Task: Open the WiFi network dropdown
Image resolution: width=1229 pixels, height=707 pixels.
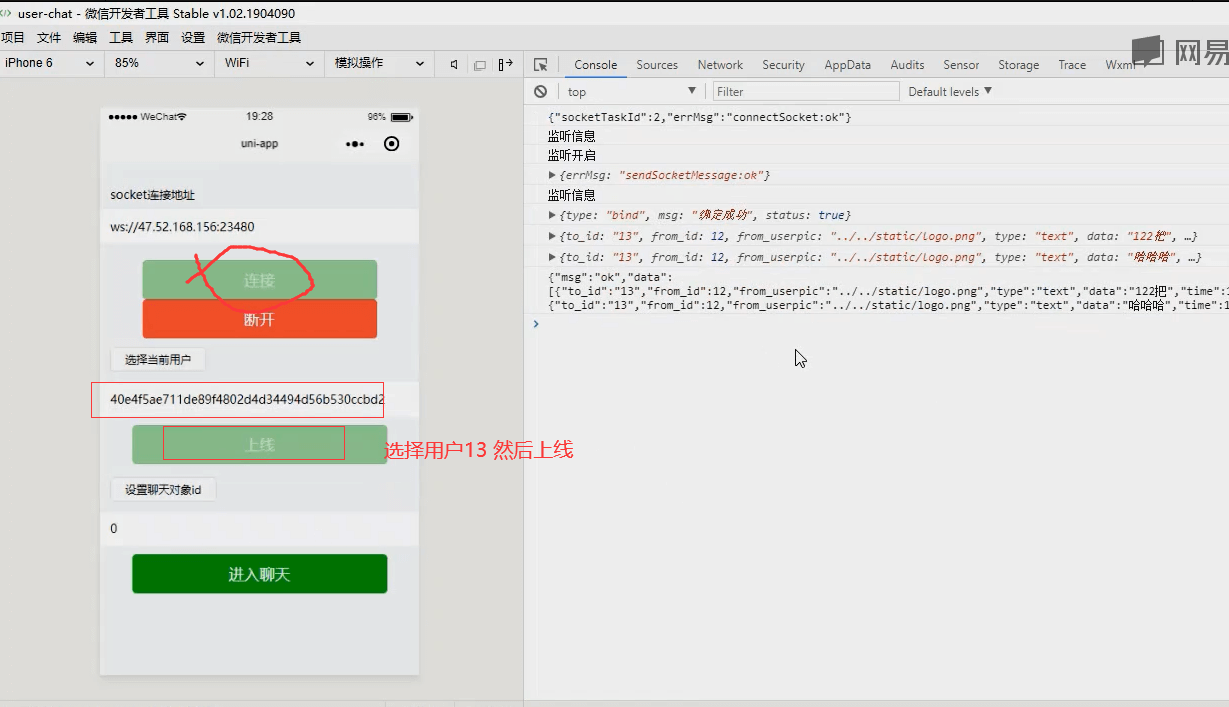Action: click(268, 63)
